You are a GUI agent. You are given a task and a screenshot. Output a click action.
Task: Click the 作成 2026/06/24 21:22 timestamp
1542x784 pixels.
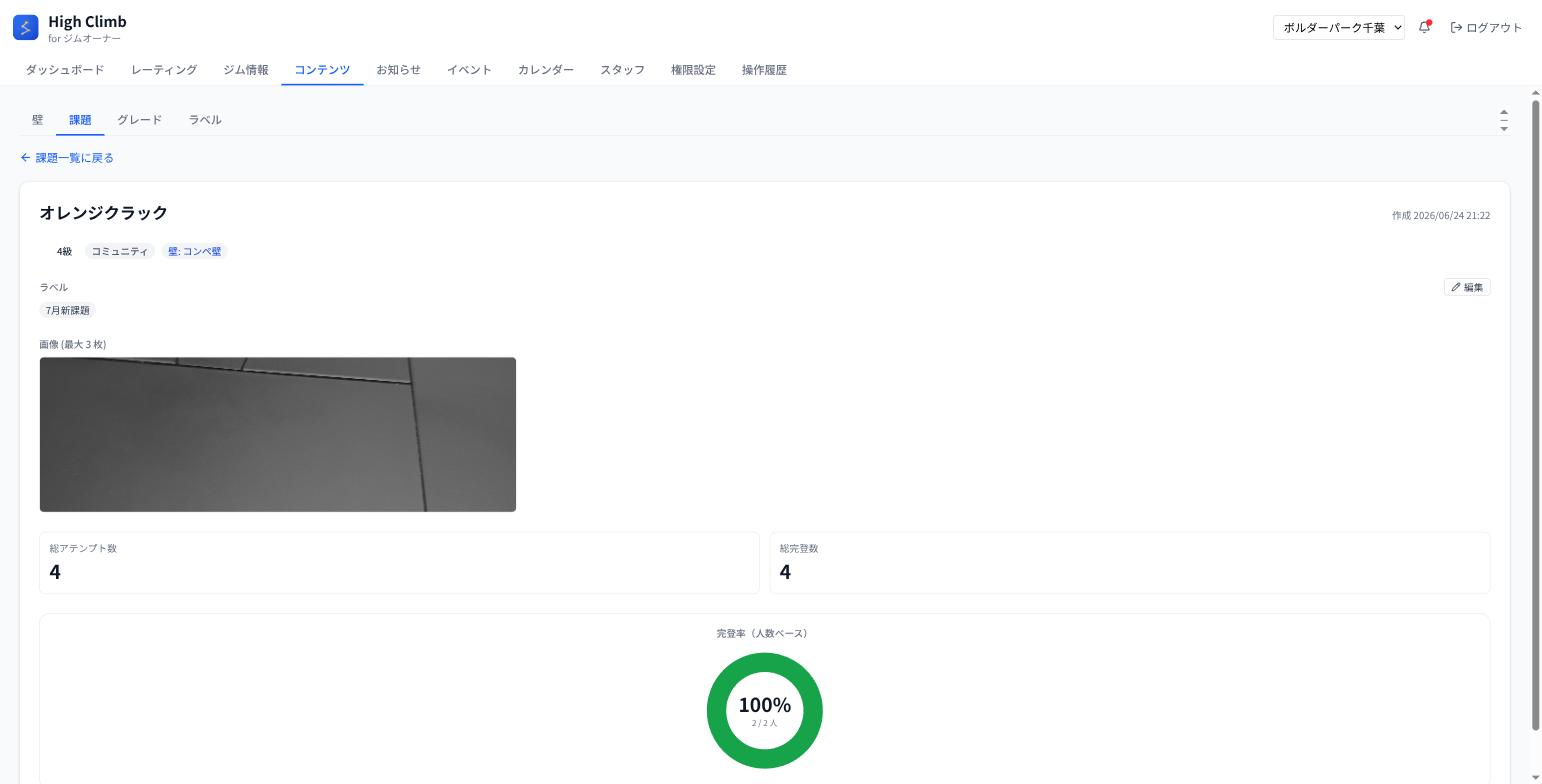[1441, 215]
